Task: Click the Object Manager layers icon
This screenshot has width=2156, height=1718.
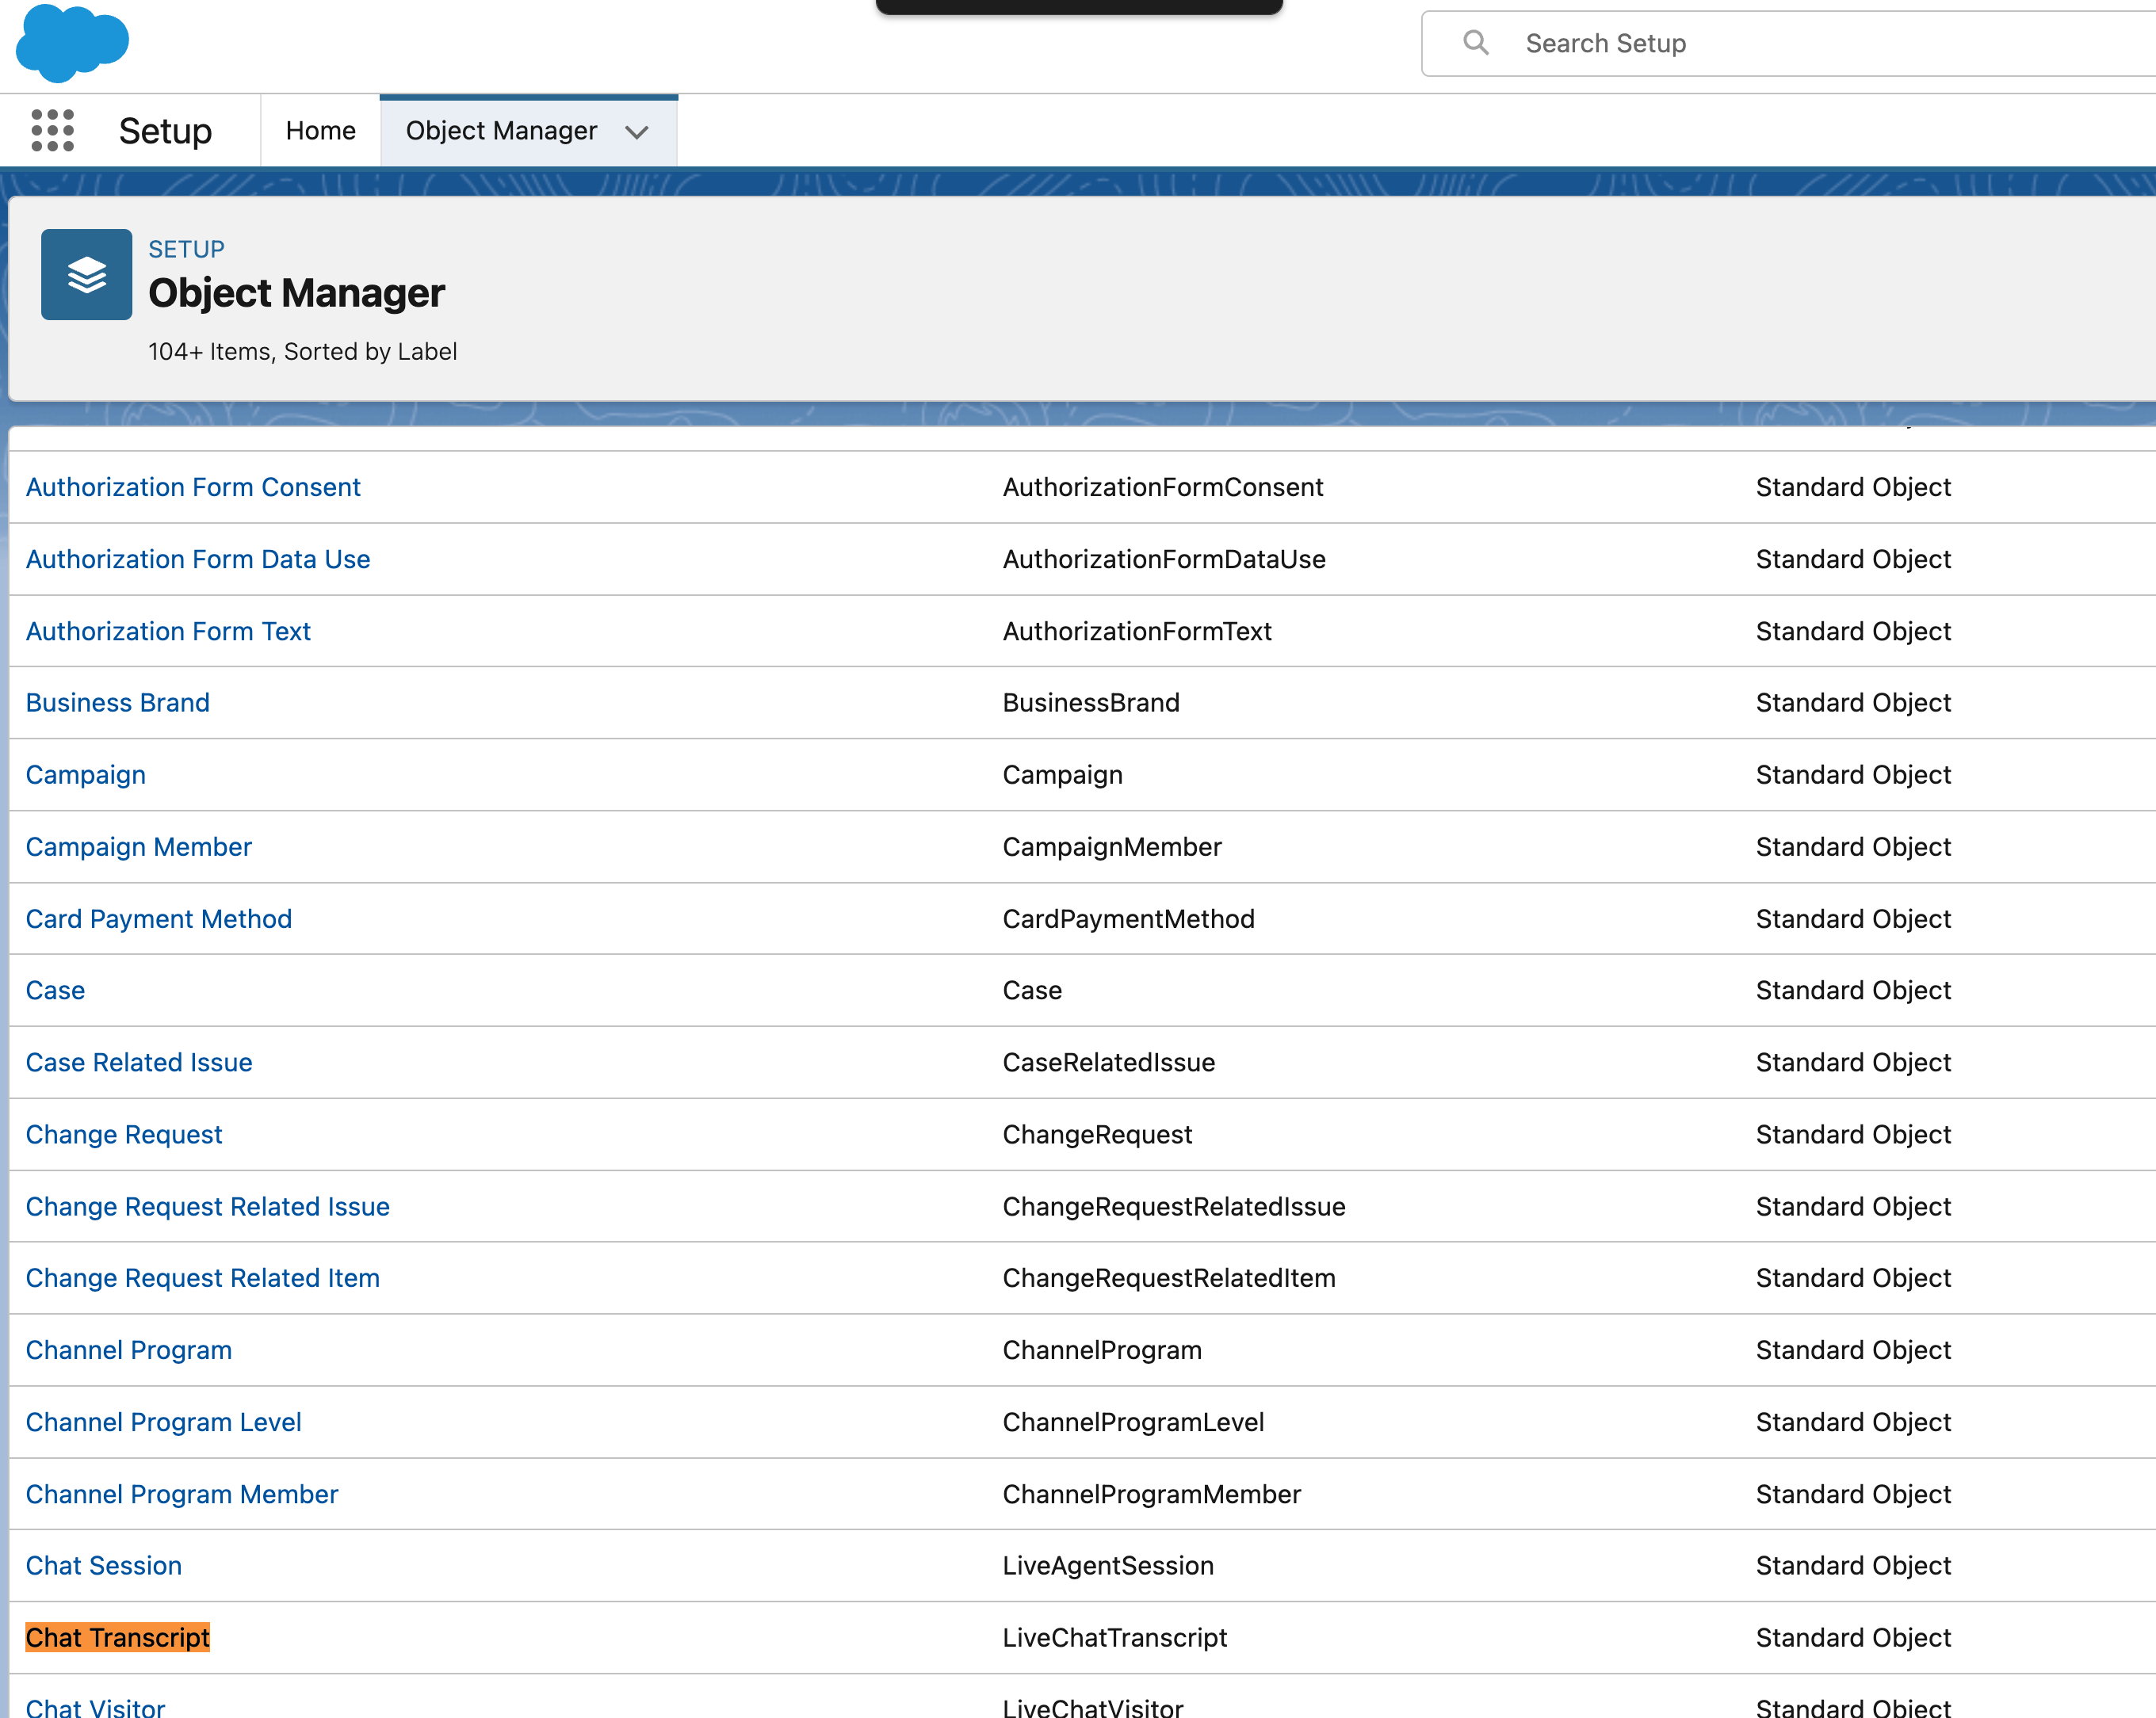Action: coord(86,274)
